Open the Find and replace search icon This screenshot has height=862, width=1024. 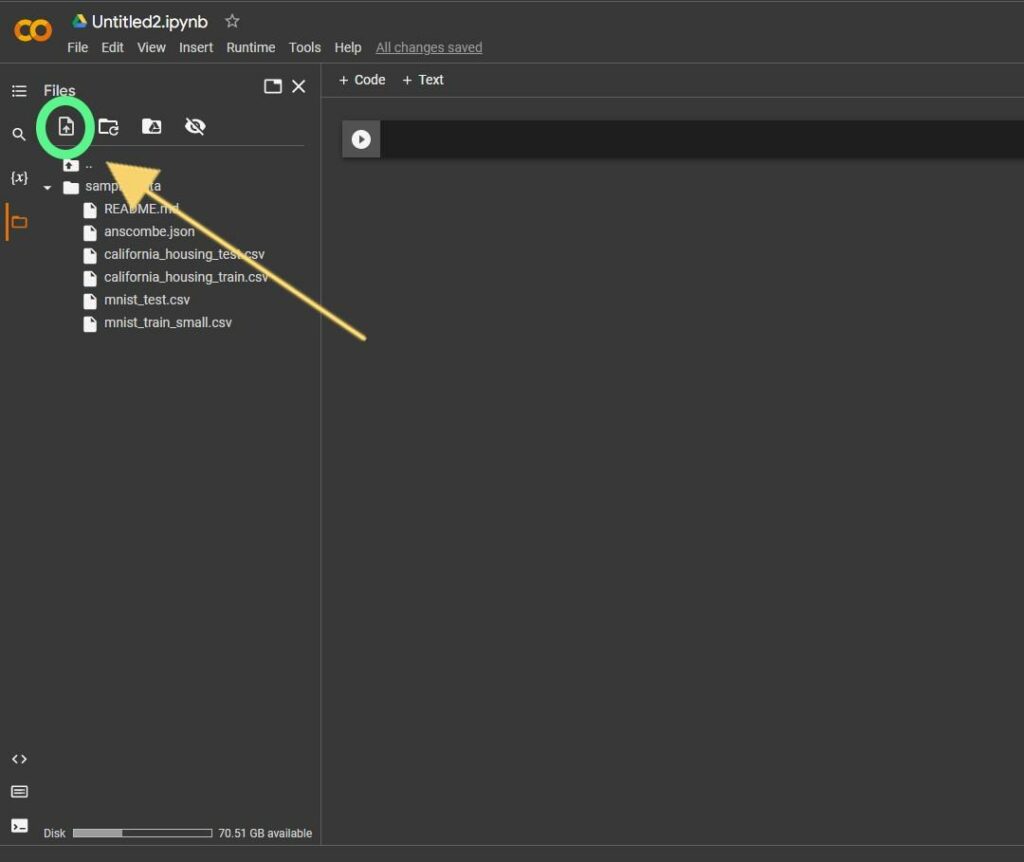pos(19,135)
